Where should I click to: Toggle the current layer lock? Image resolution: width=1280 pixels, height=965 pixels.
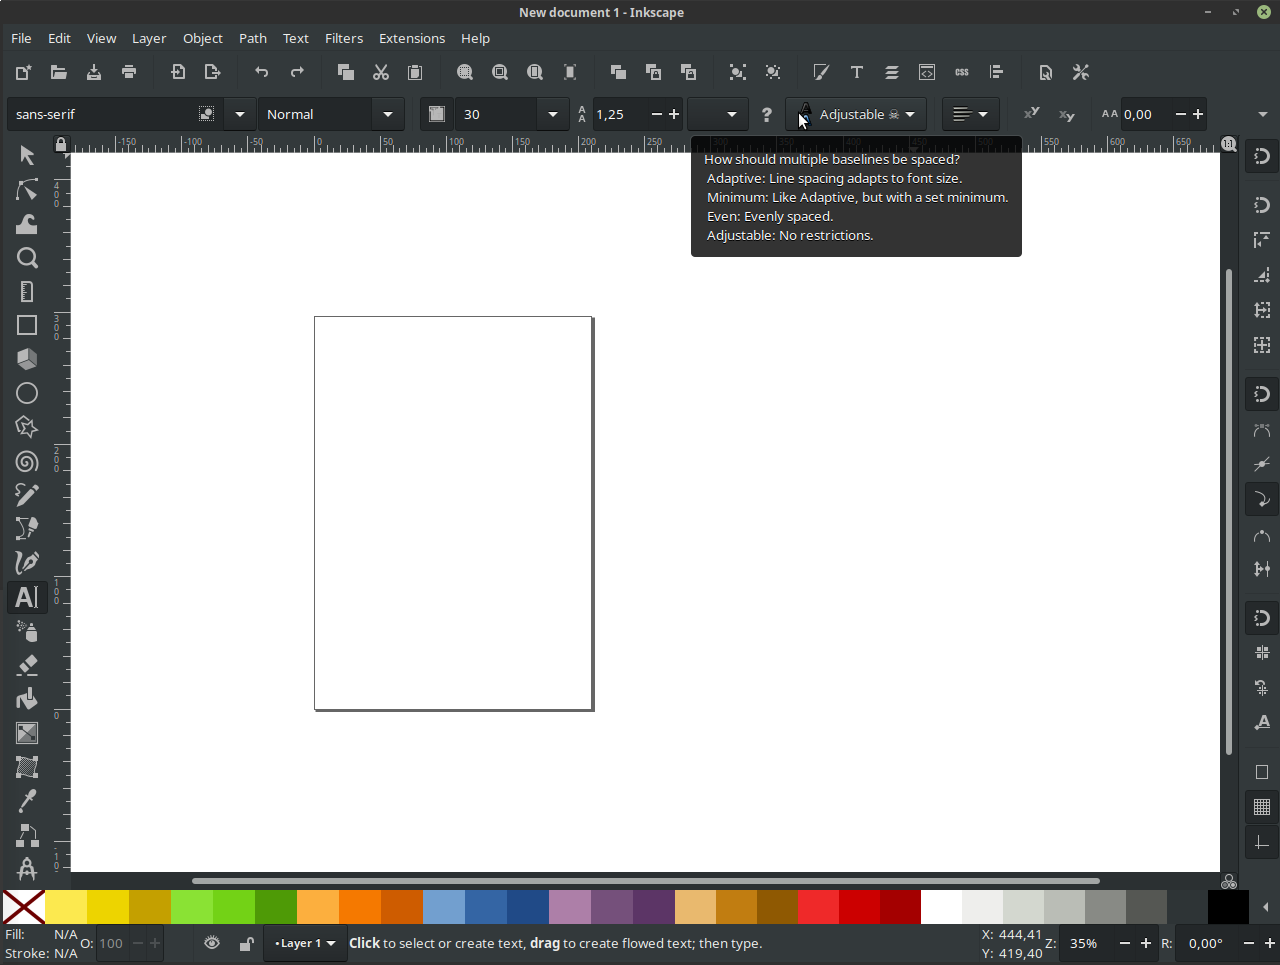[246, 943]
